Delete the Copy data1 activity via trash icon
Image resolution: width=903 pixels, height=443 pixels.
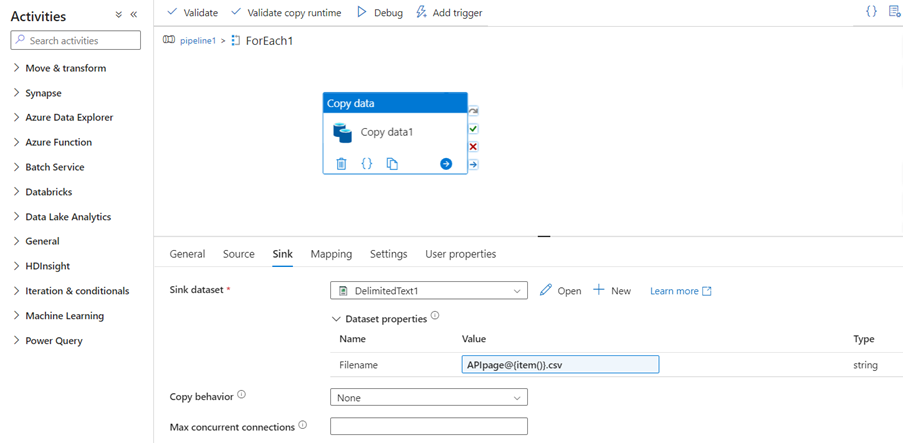coord(341,164)
